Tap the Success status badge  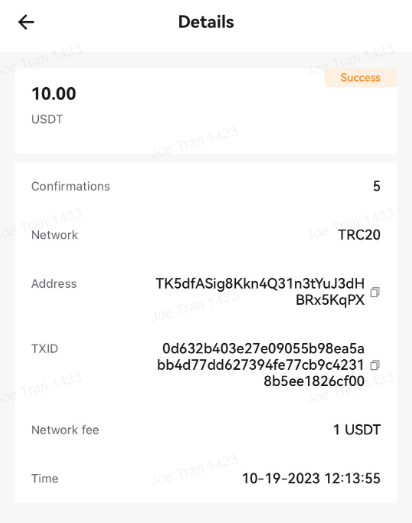[x=361, y=78]
